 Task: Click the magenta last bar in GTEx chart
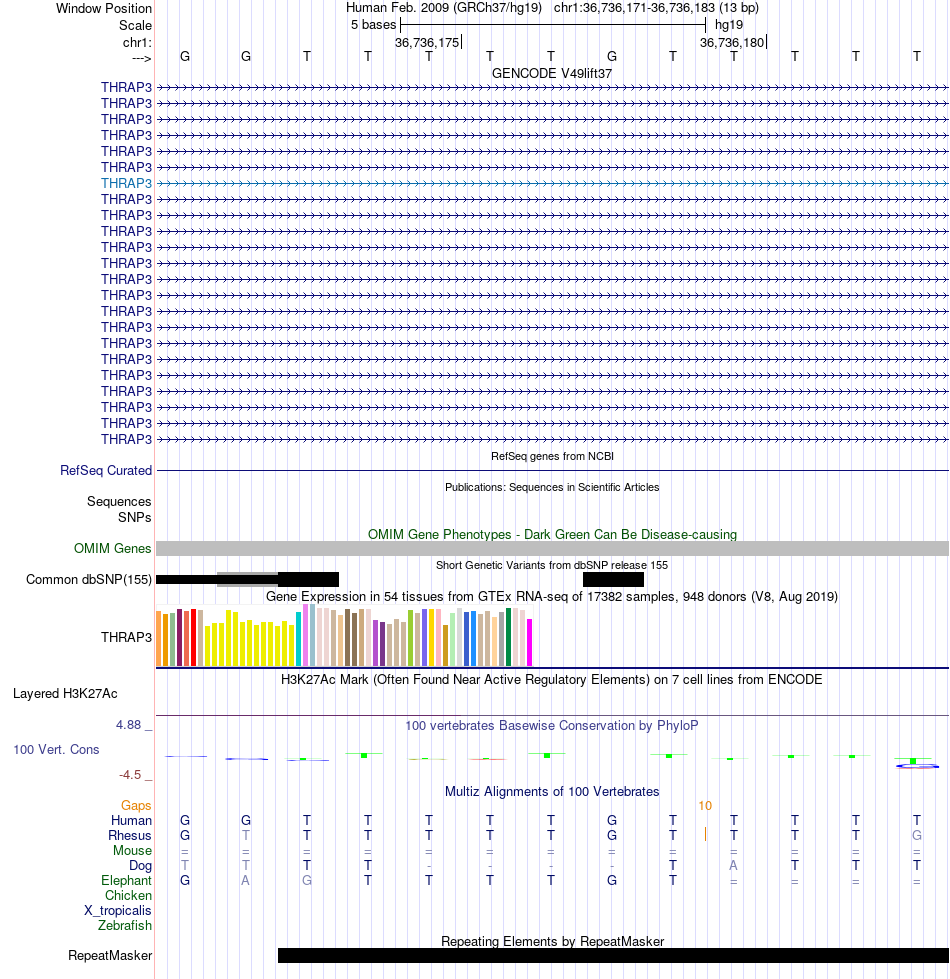pos(529,642)
